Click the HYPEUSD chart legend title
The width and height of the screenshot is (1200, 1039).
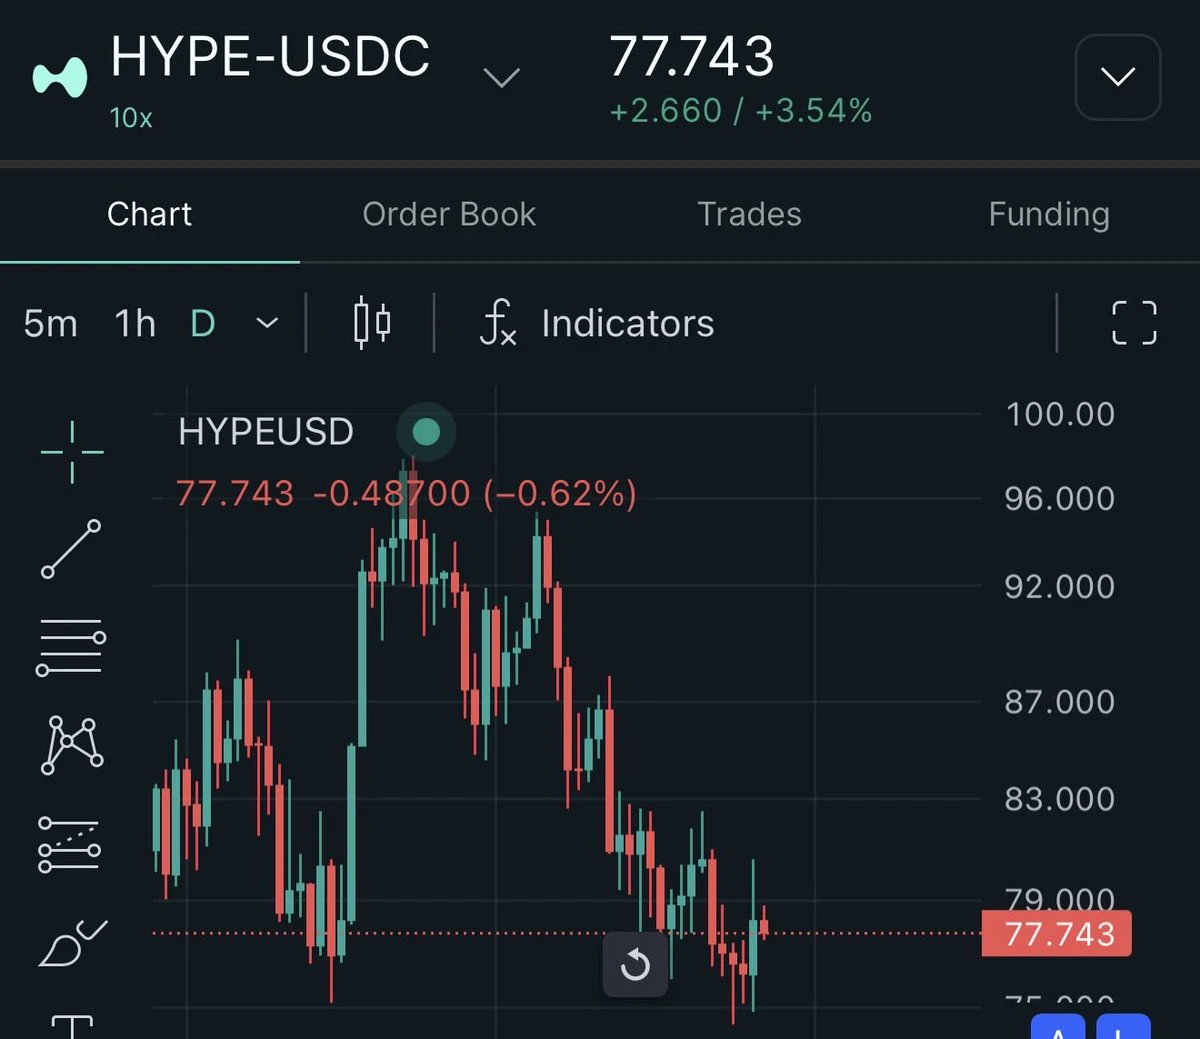click(266, 432)
